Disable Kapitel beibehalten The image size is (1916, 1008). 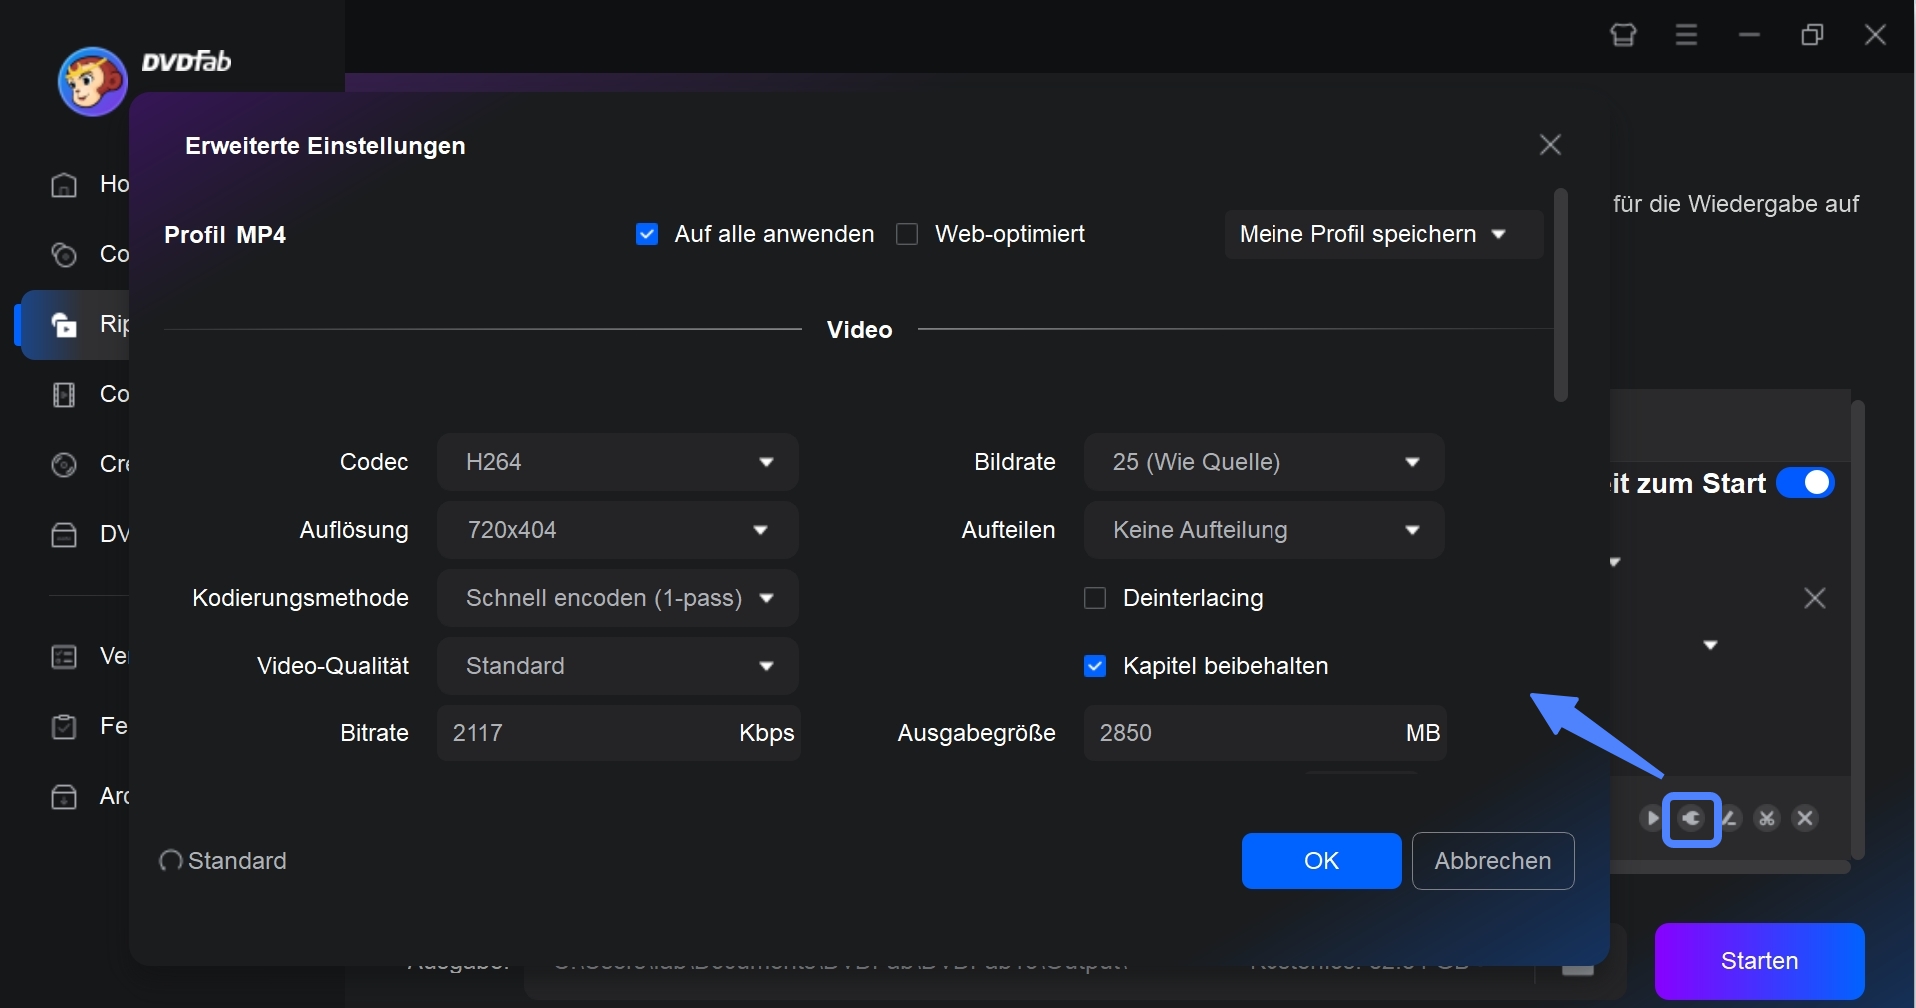pos(1095,665)
